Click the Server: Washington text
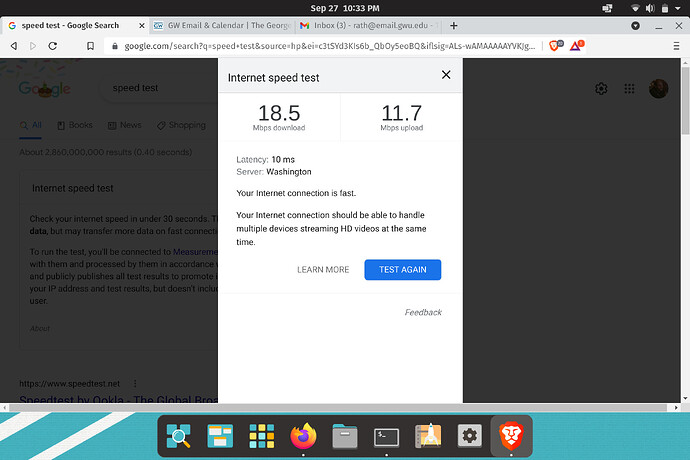Viewport: 690px width, 460px height. click(x=274, y=172)
